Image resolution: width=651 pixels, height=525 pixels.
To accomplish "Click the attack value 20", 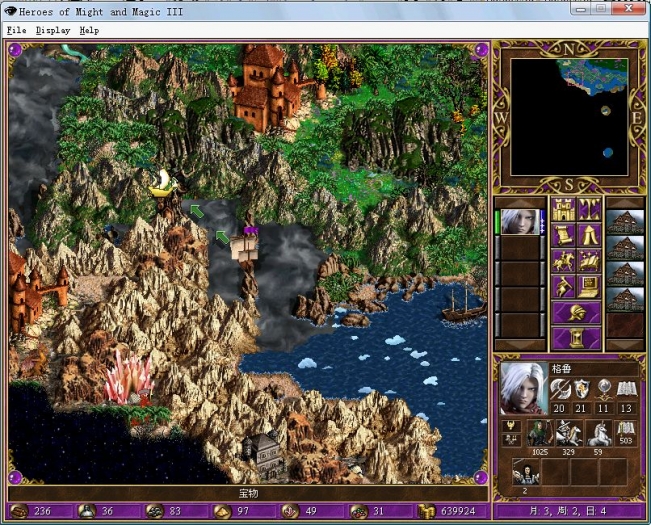I will [x=559, y=408].
